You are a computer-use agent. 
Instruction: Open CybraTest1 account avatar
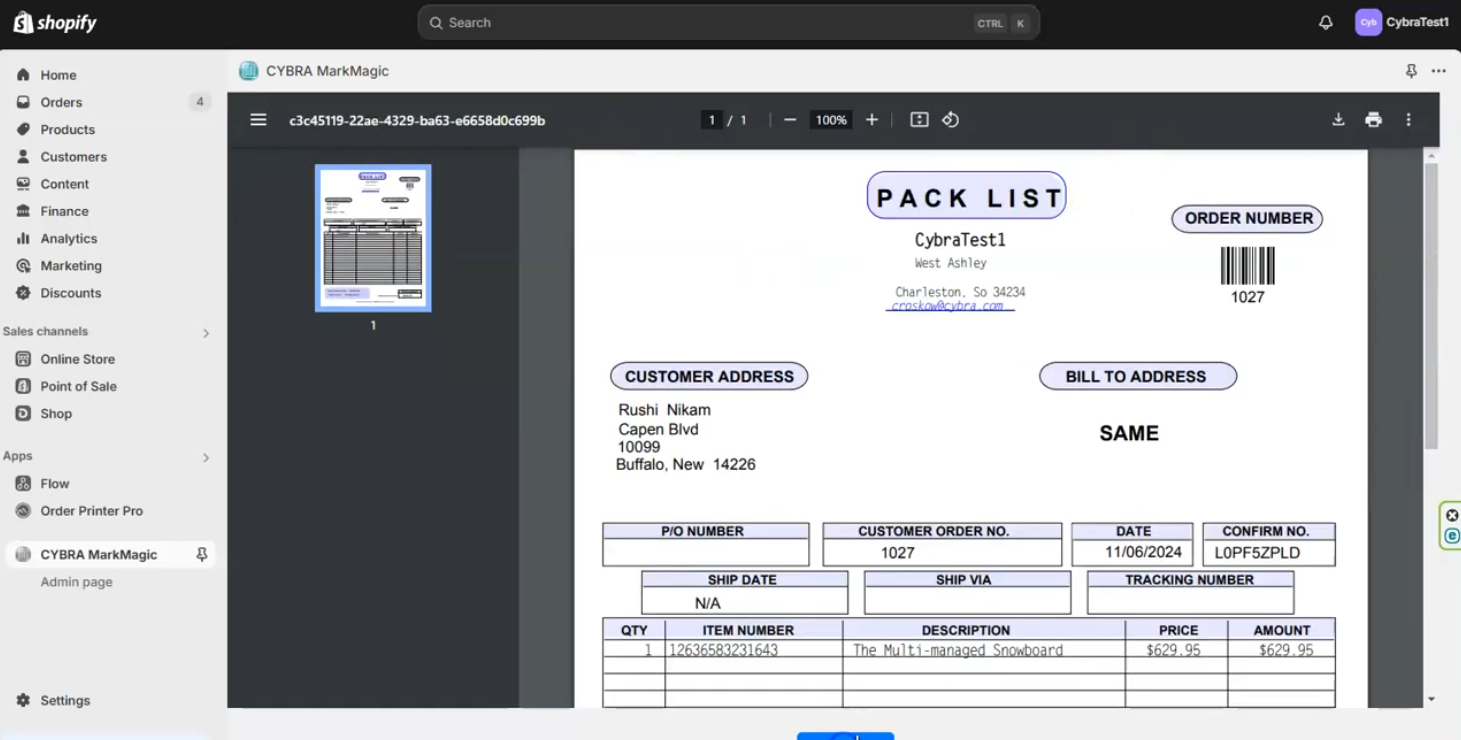[1367, 22]
